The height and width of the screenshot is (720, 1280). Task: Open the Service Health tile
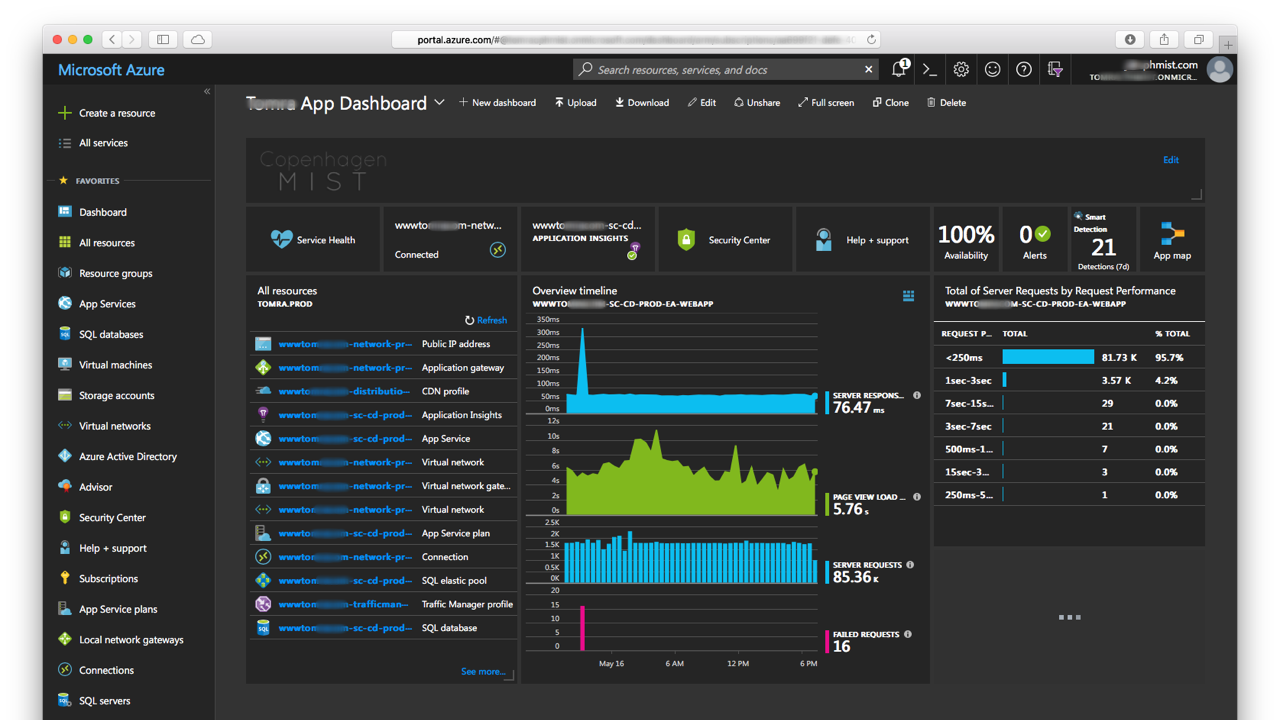tap(313, 239)
